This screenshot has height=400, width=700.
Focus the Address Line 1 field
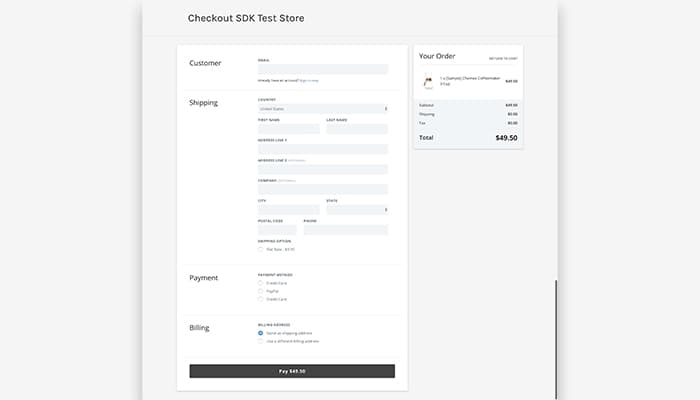(x=322, y=149)
